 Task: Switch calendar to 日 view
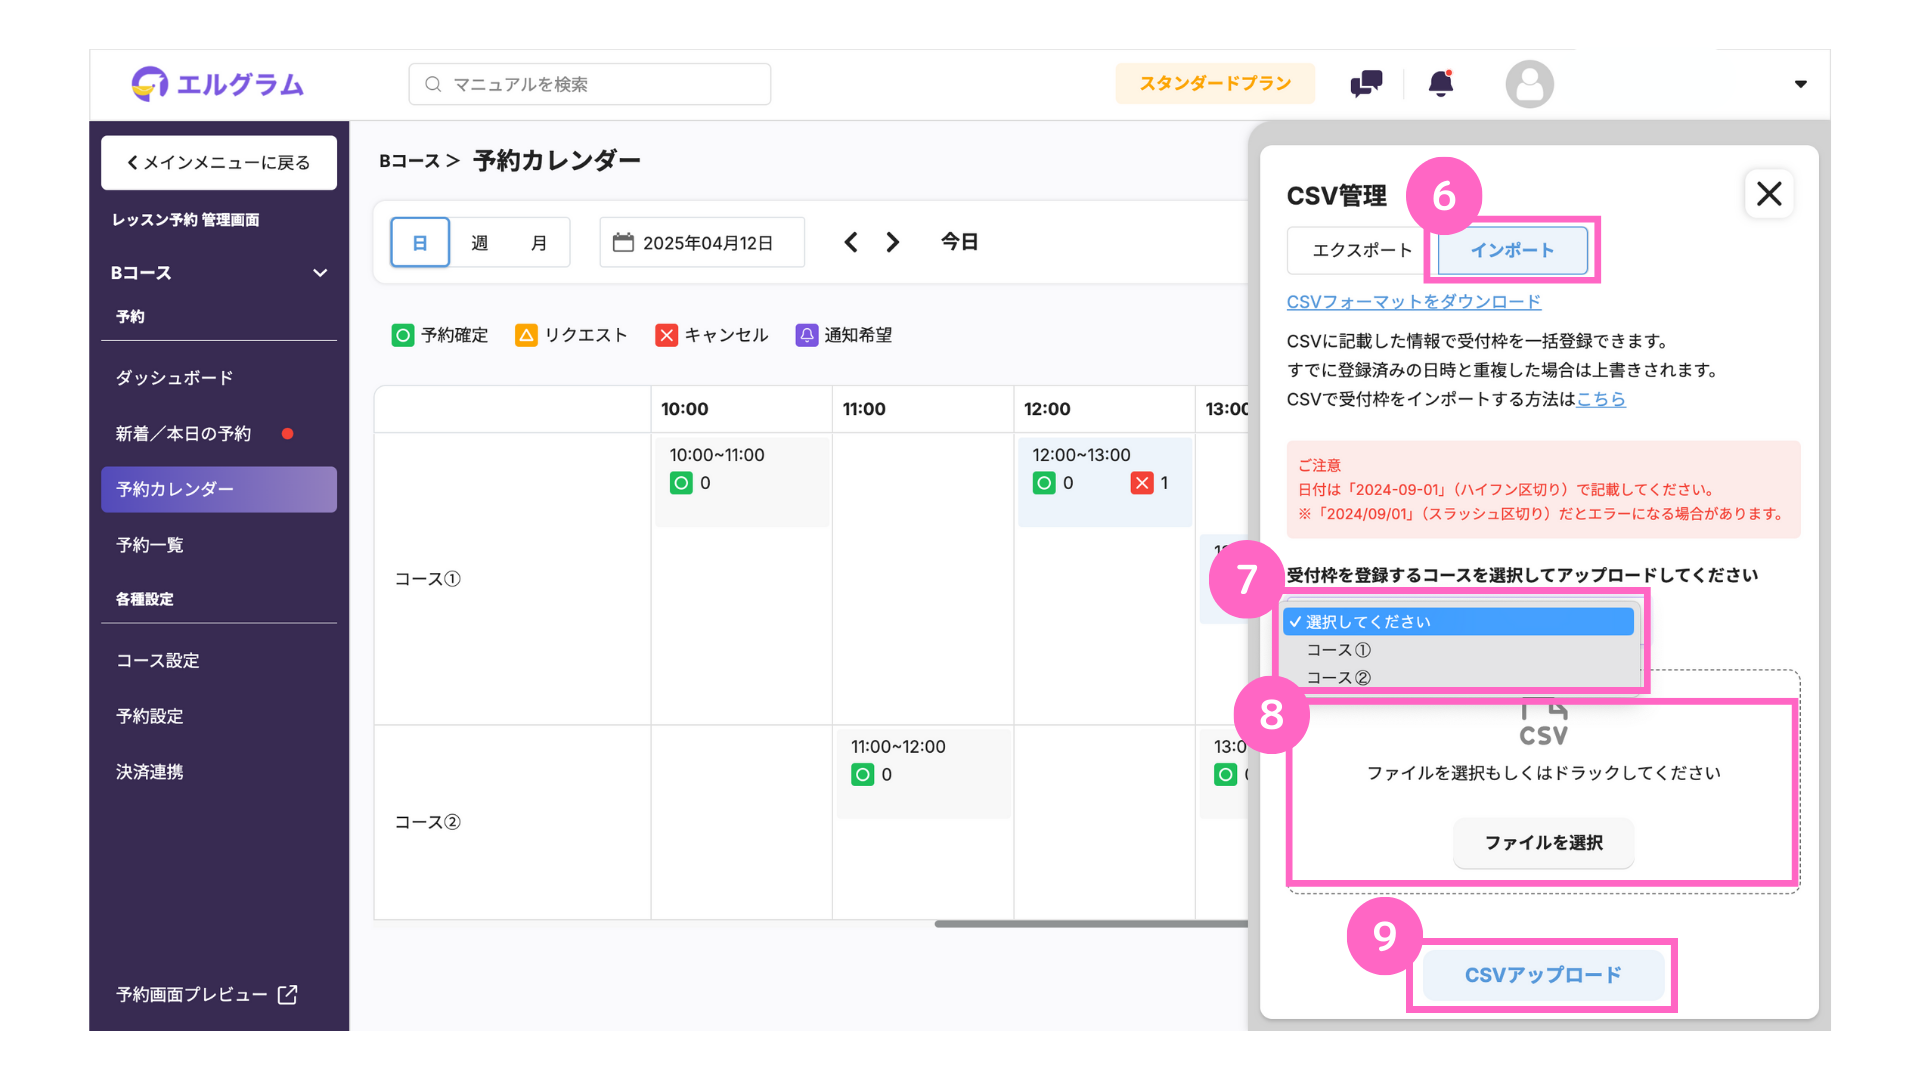(x=420, y=243)
